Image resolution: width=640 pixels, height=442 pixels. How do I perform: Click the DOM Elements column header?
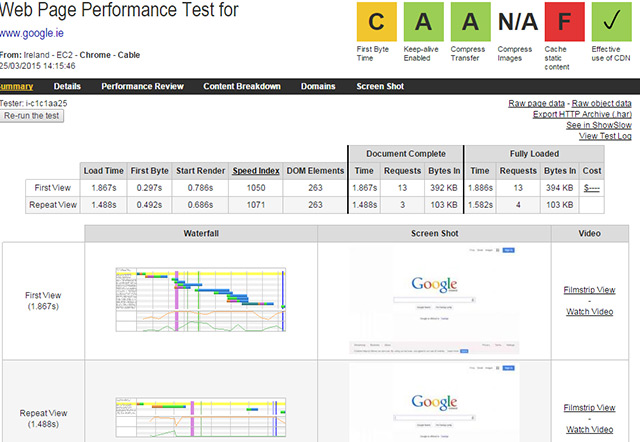pos(315,171)
